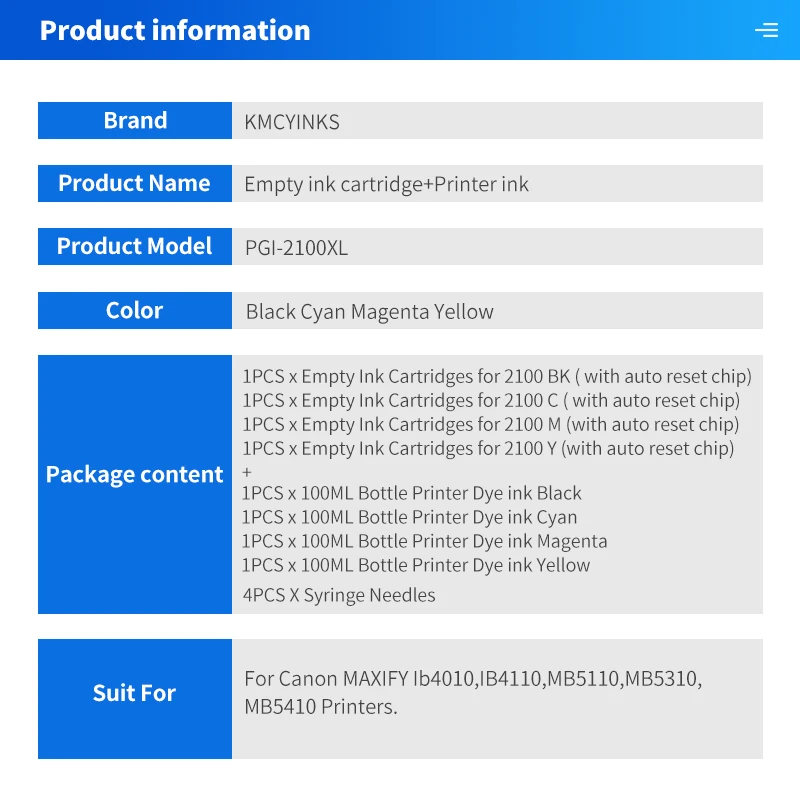800x800 pixels.
Task: Select the Product Name label cell
Action: coord(135,183)
